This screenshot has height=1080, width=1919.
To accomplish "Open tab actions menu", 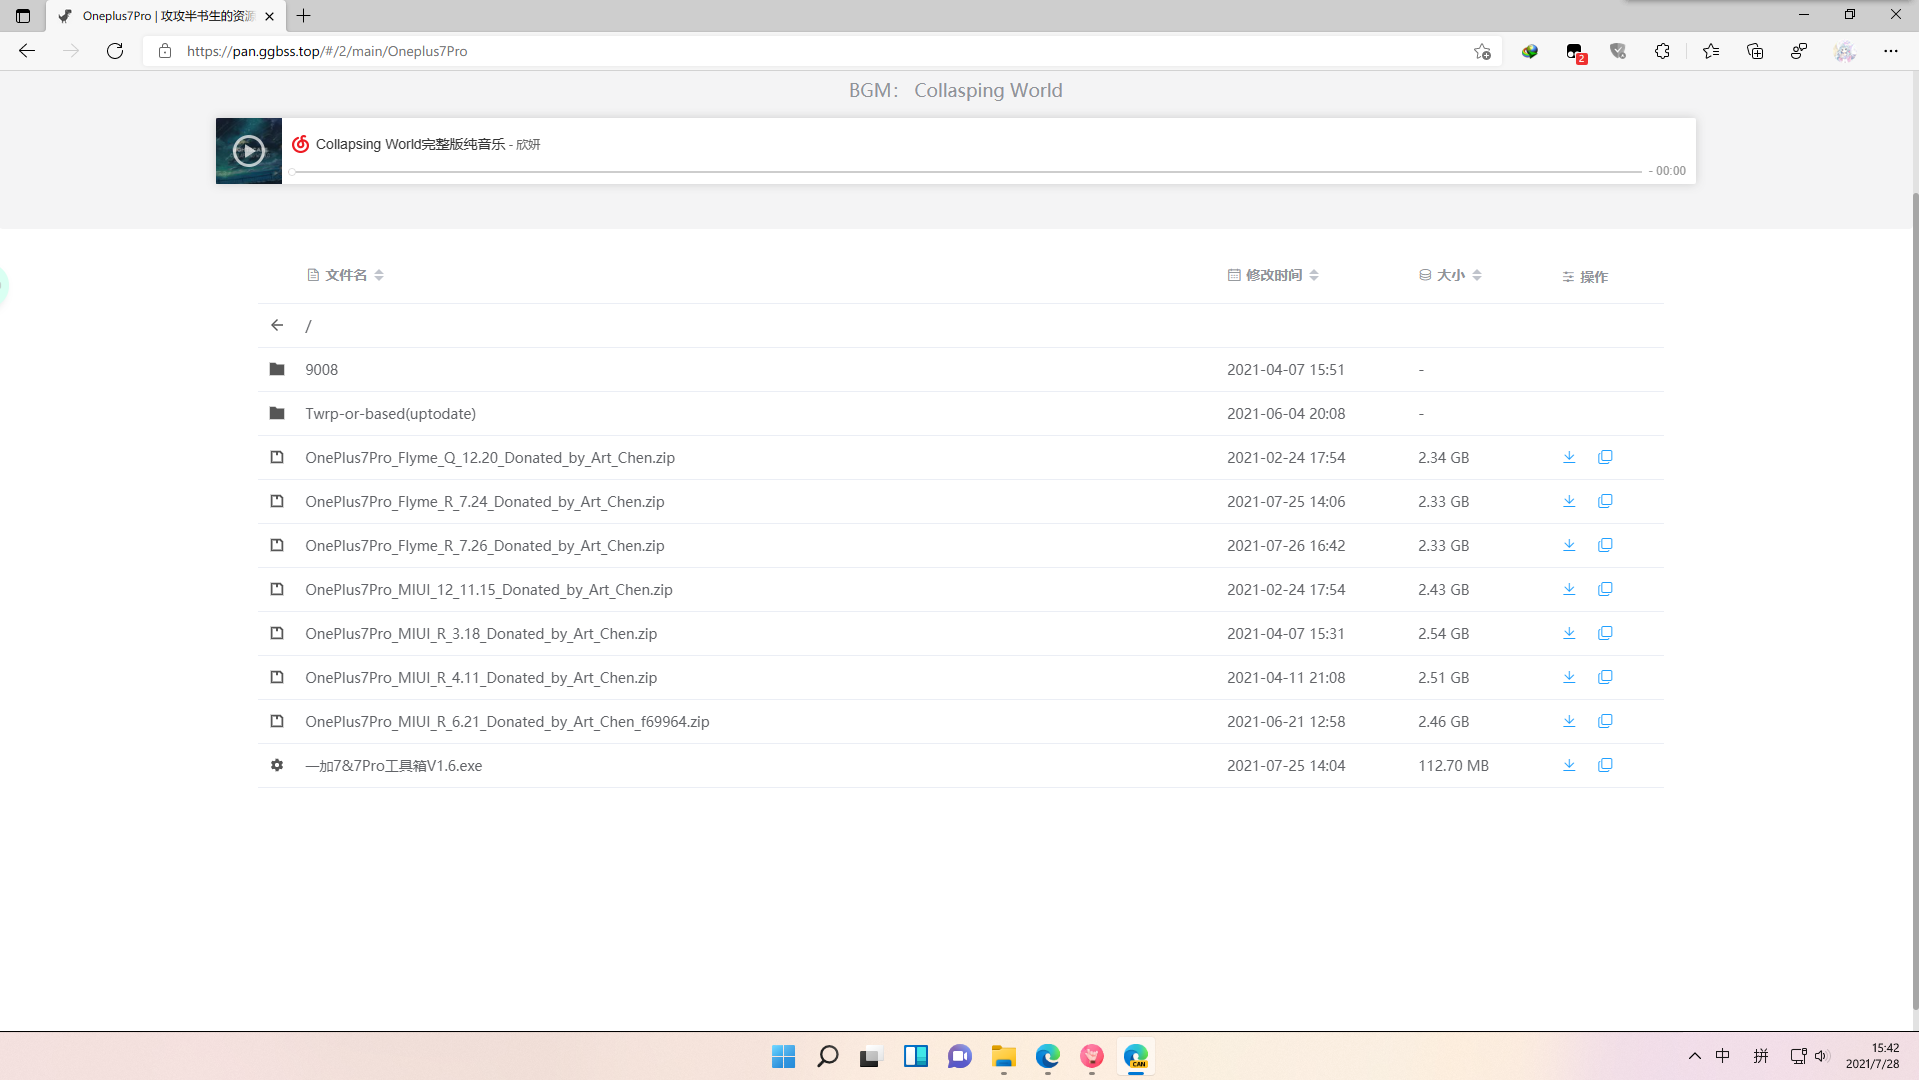I will click(23, 16).
